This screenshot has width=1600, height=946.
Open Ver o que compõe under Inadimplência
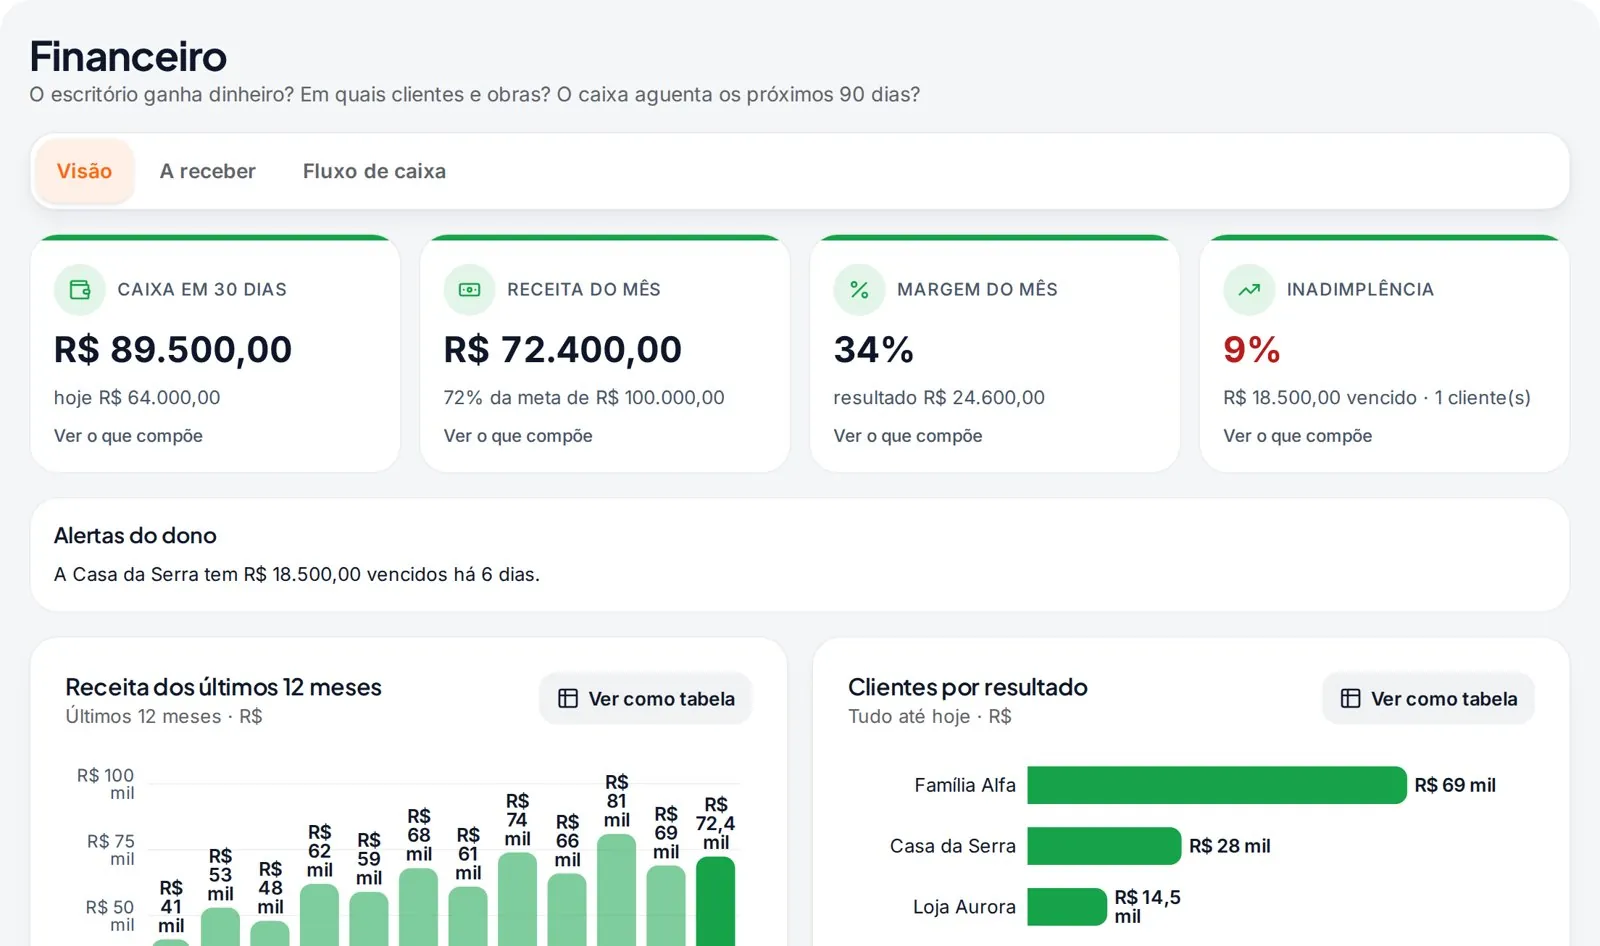(x=1297, y=436)
